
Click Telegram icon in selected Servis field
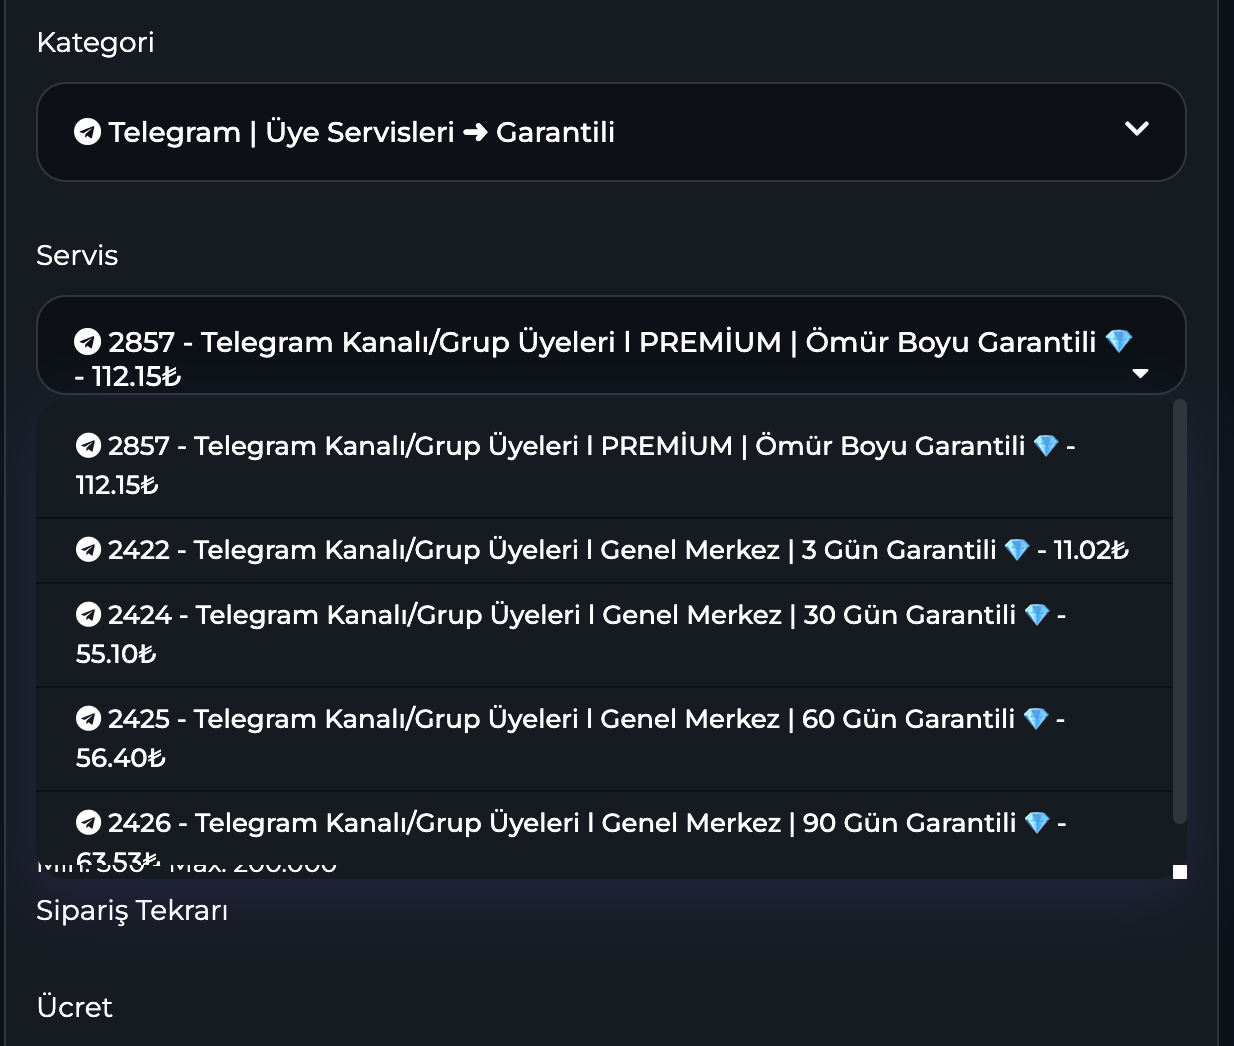coord(88,342)
